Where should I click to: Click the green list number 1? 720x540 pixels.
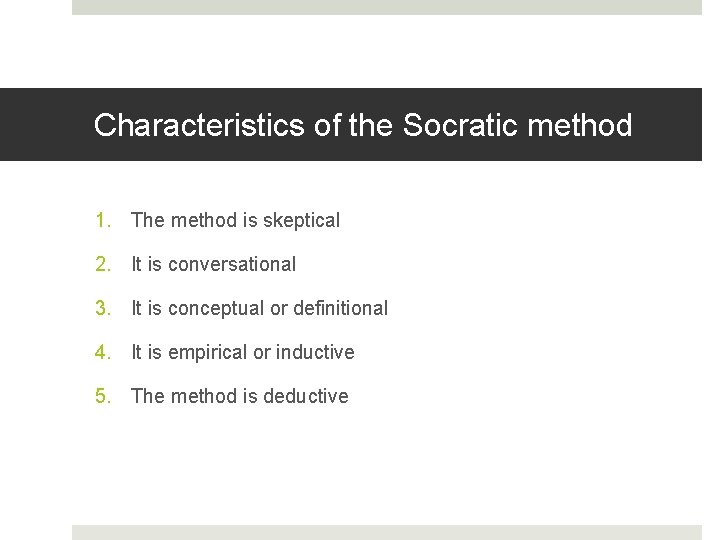click(101, 220)
